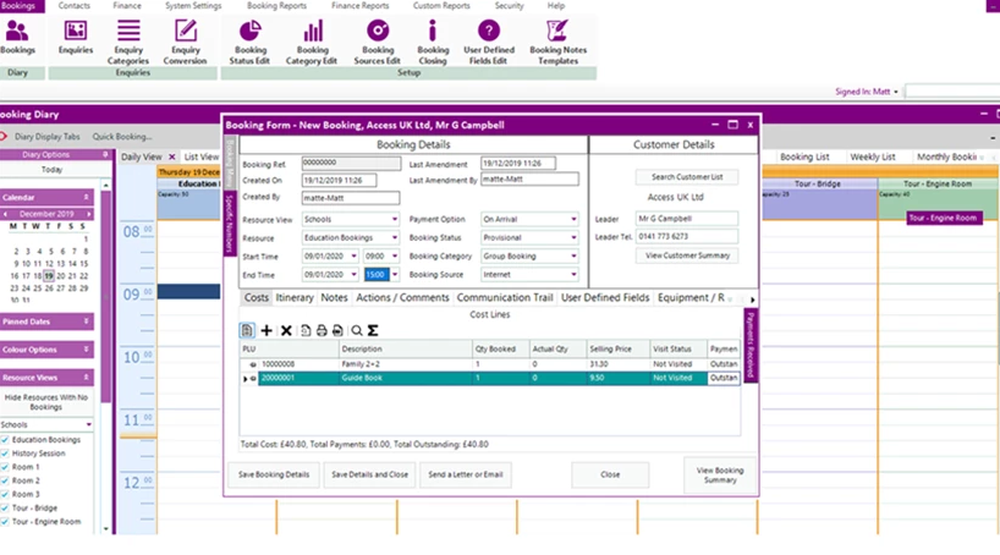
Task: Open Enquiry Categories in the ribbon
Action: point(128,41)
